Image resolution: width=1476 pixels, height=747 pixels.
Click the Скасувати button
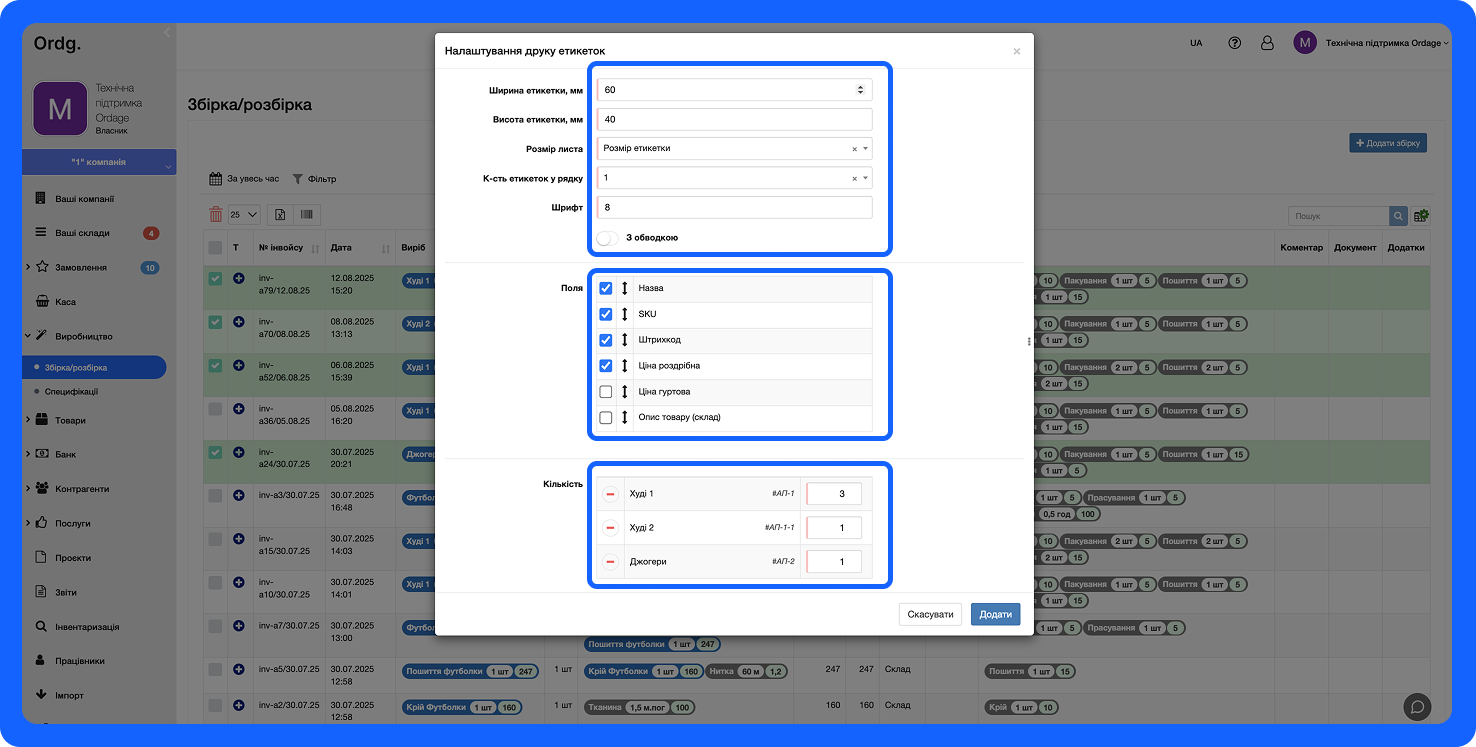(x=930, y=614)
